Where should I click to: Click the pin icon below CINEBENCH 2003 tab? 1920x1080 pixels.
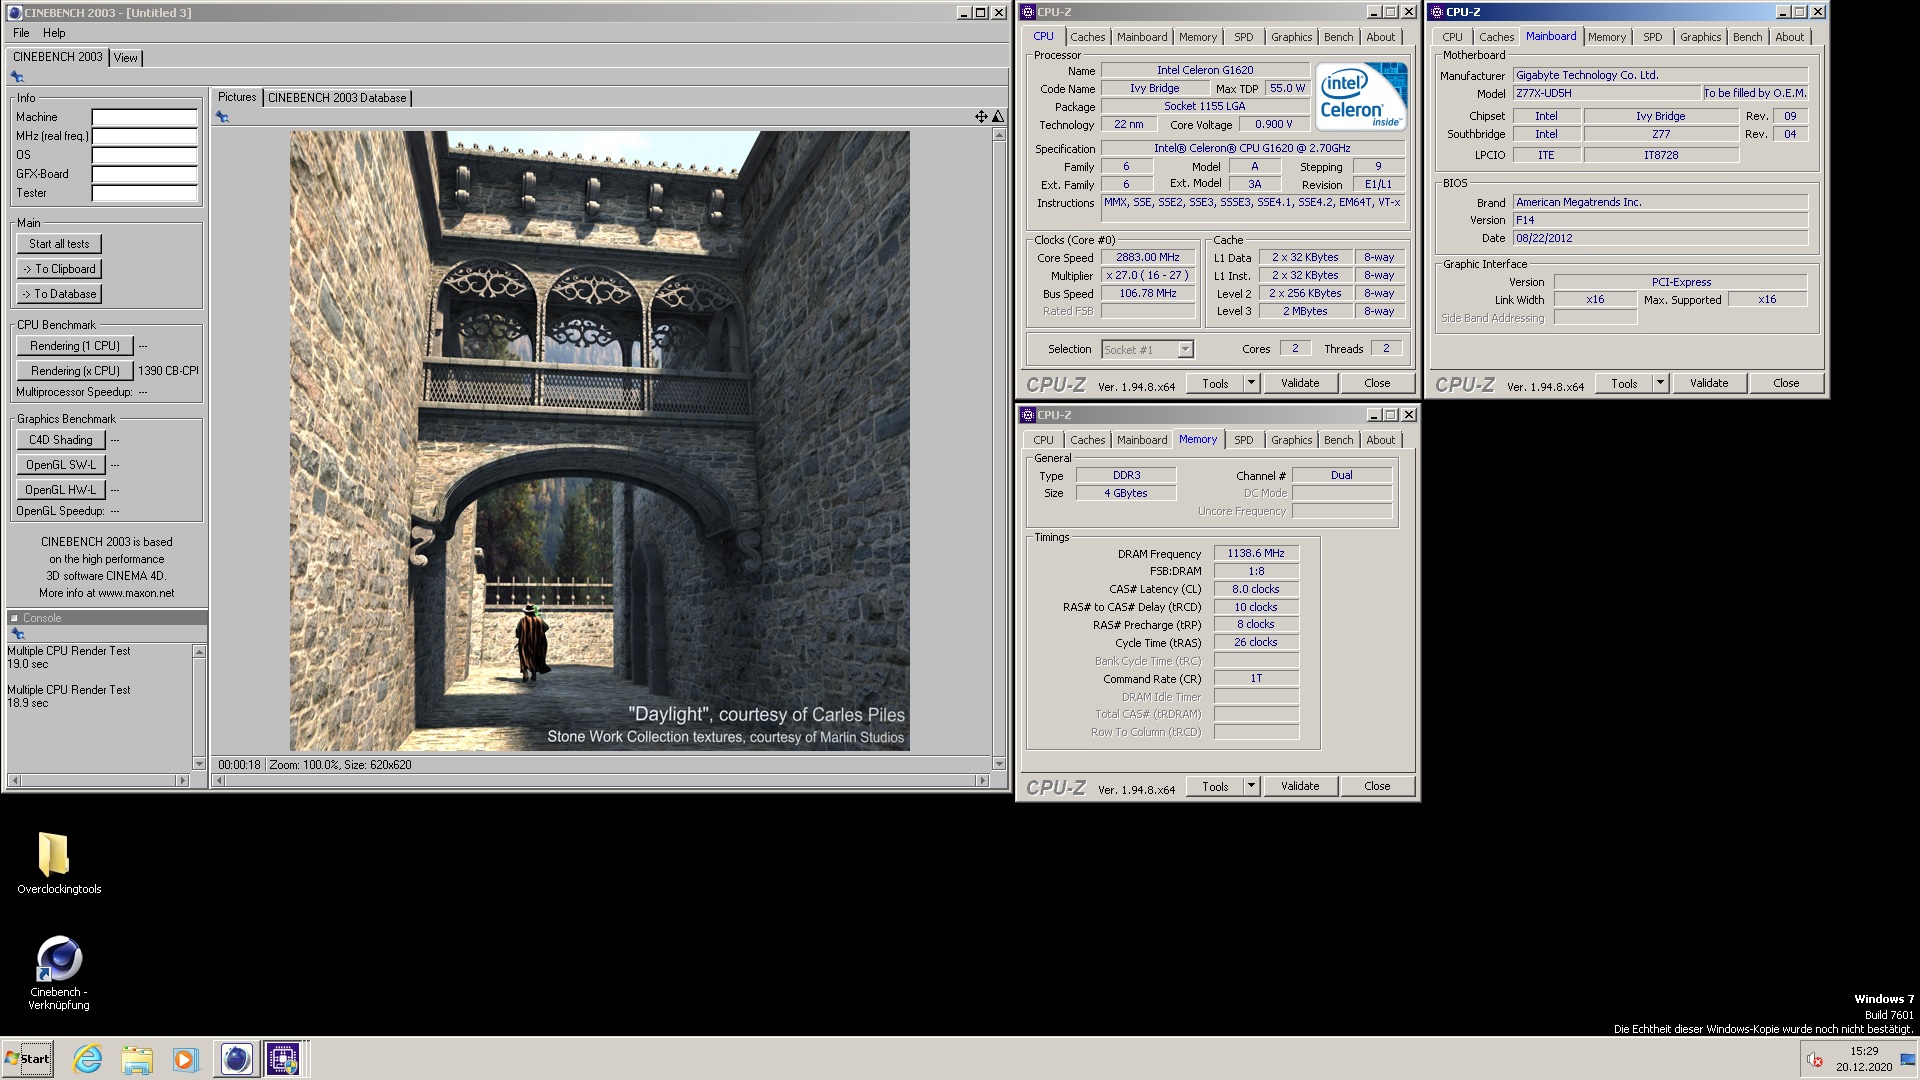pyautogui.click(x=17, y=77)
